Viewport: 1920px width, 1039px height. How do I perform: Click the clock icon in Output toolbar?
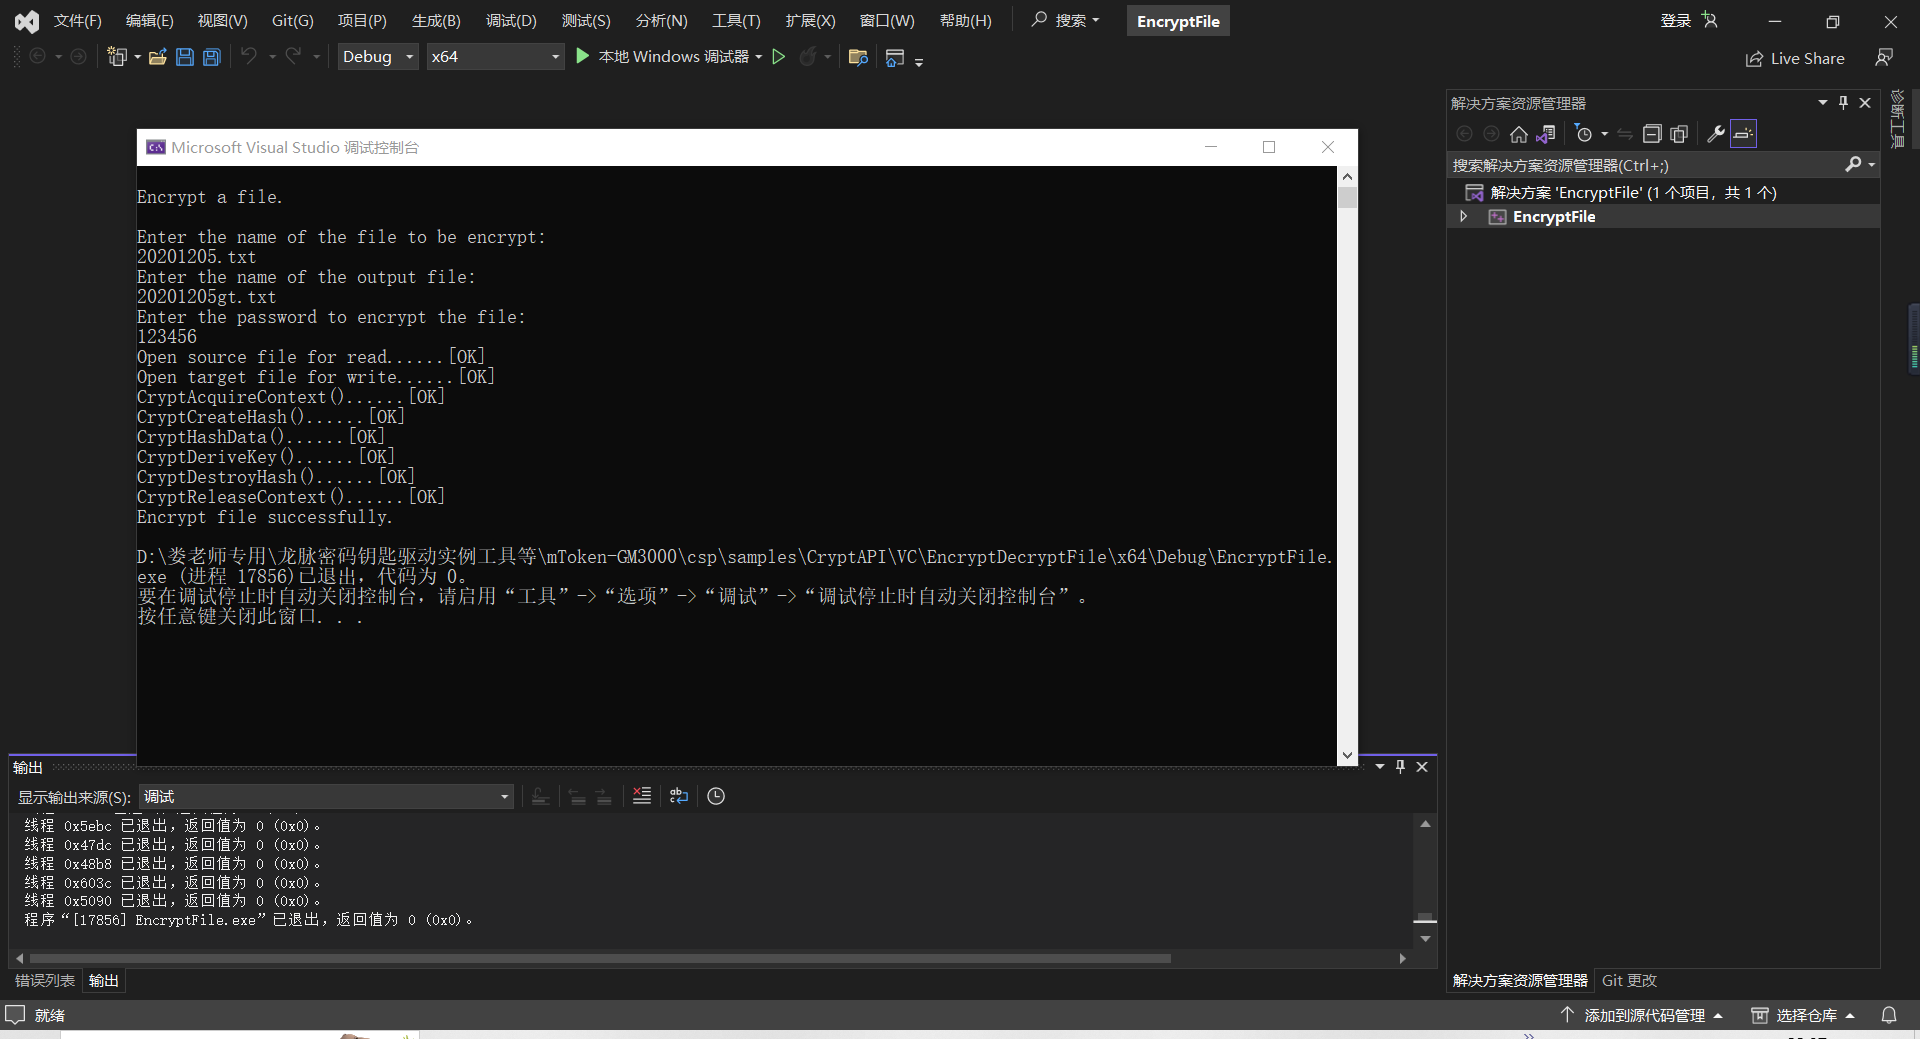(716, 796)
